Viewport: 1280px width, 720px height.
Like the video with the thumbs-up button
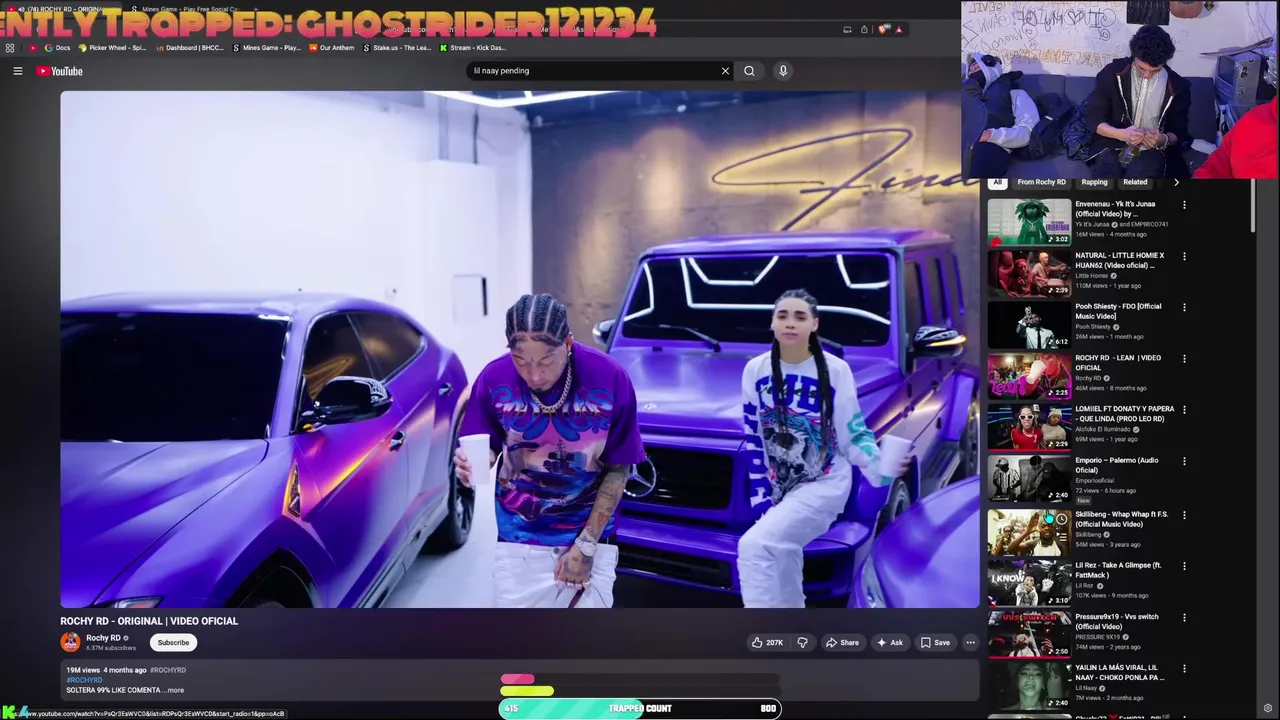tap(767, 643)
